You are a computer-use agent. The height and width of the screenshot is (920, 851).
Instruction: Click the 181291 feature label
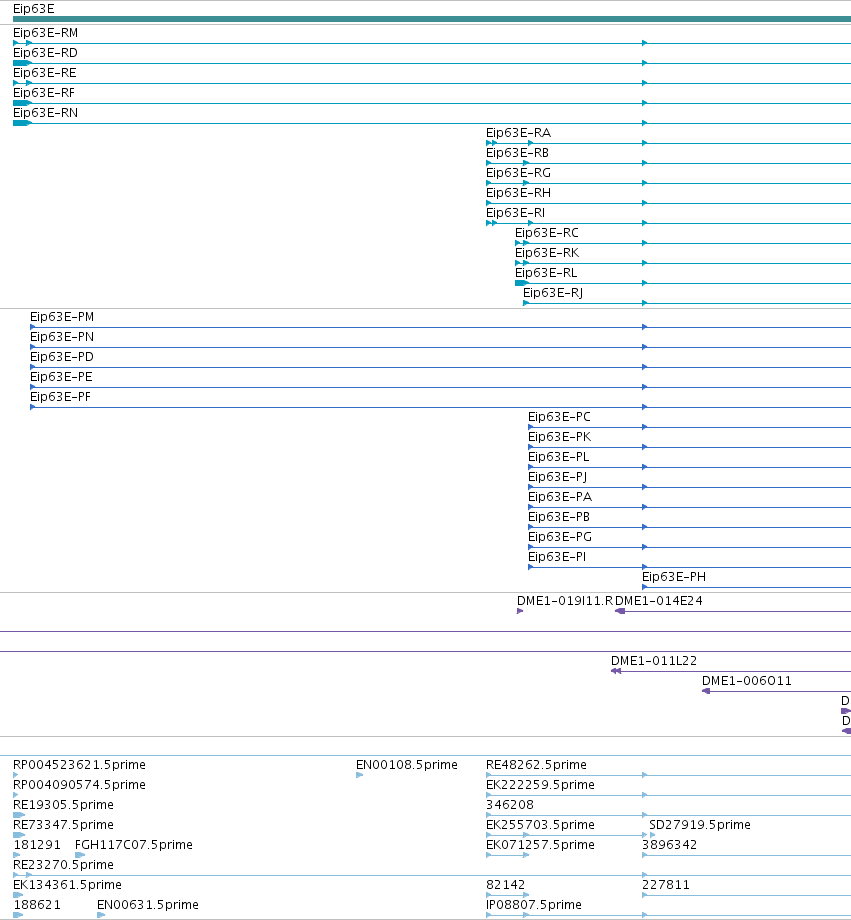pyautogui.click(x=37, y=844)
